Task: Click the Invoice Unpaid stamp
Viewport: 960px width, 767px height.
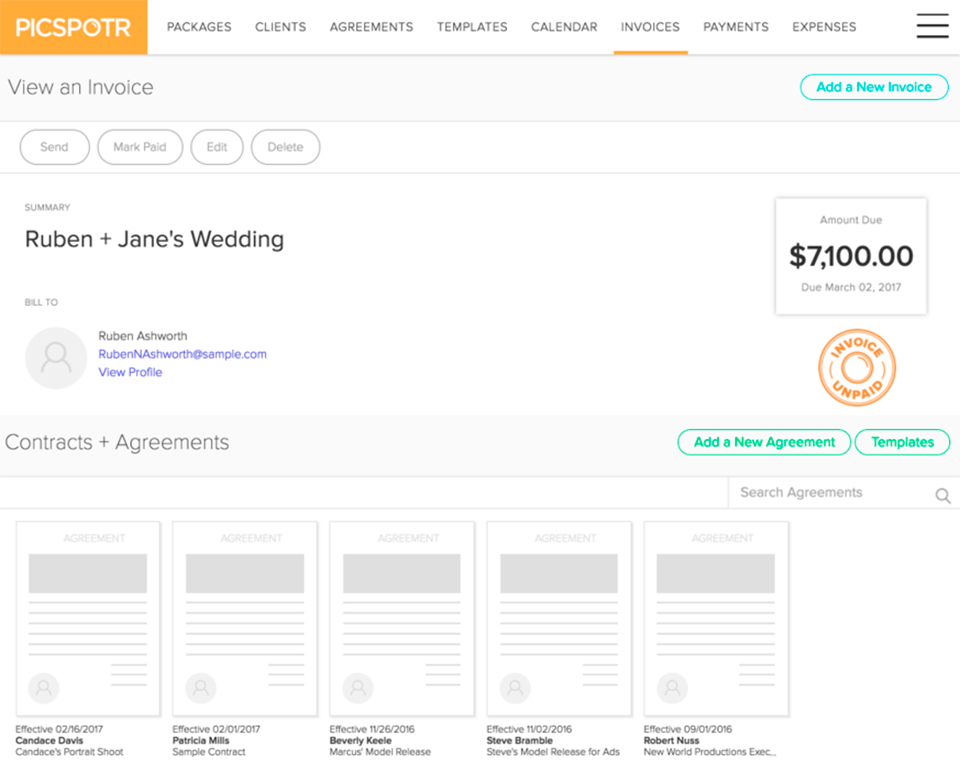Action: coord(856,368)
